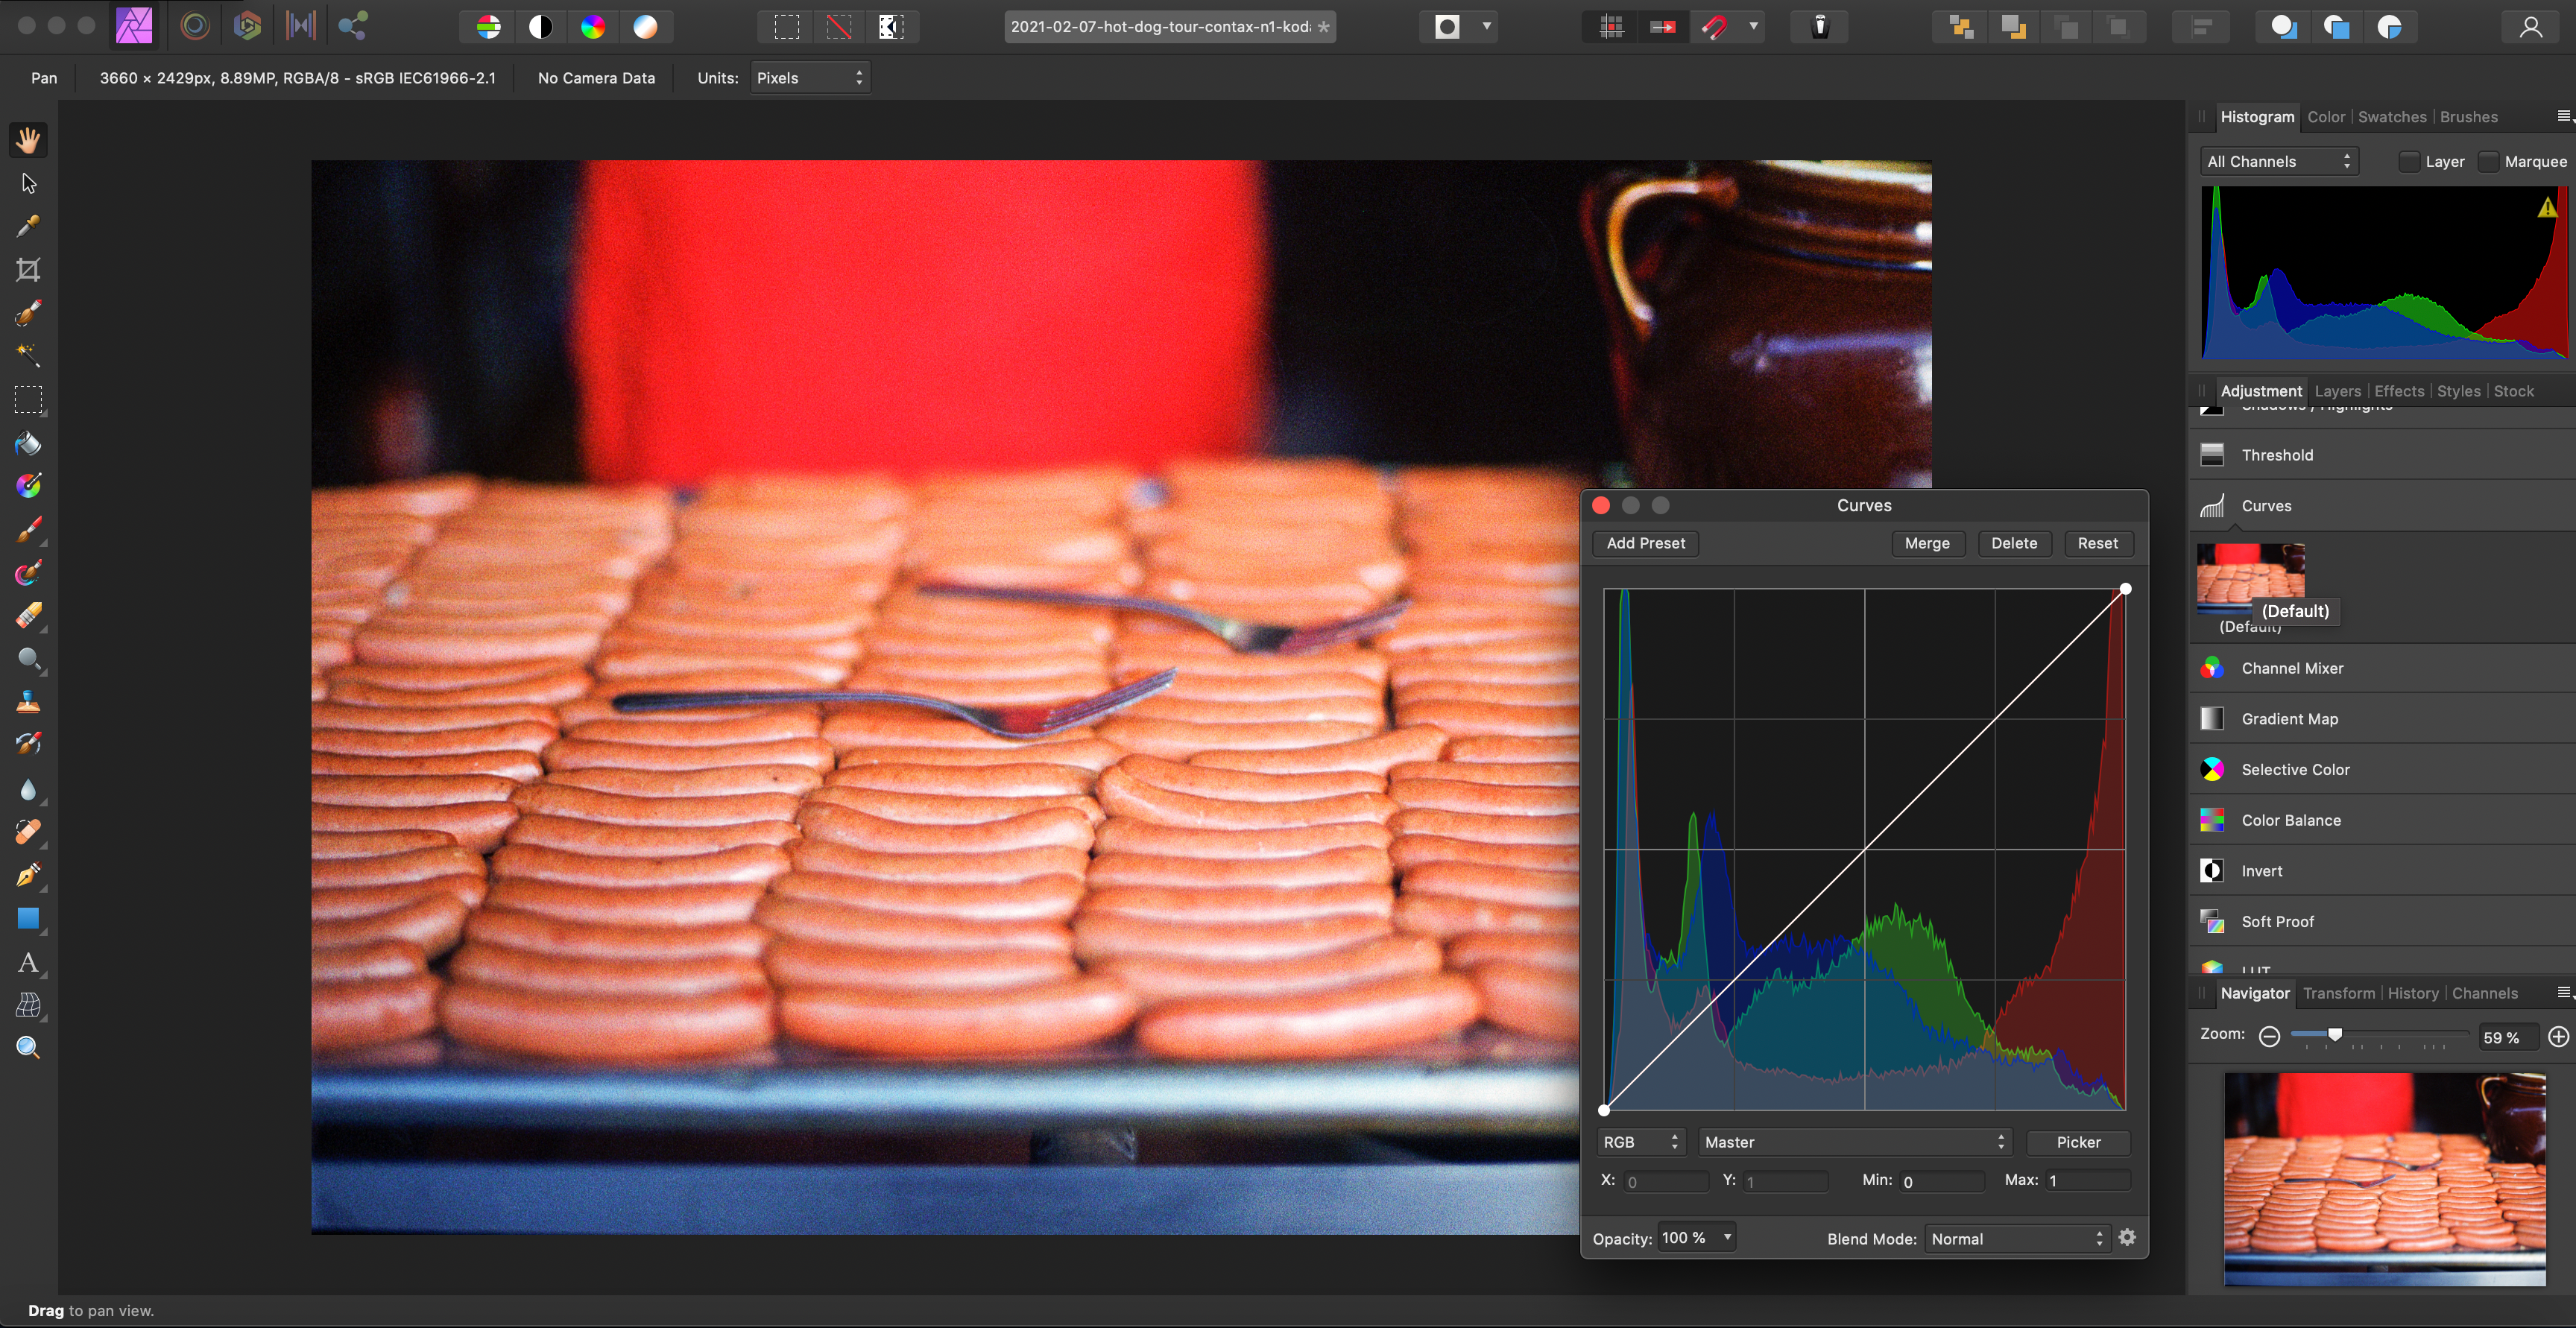The image size is (2576, 1328).
Task: Select the Flood Fill bucket tool
Action: (x=28, y=443)
